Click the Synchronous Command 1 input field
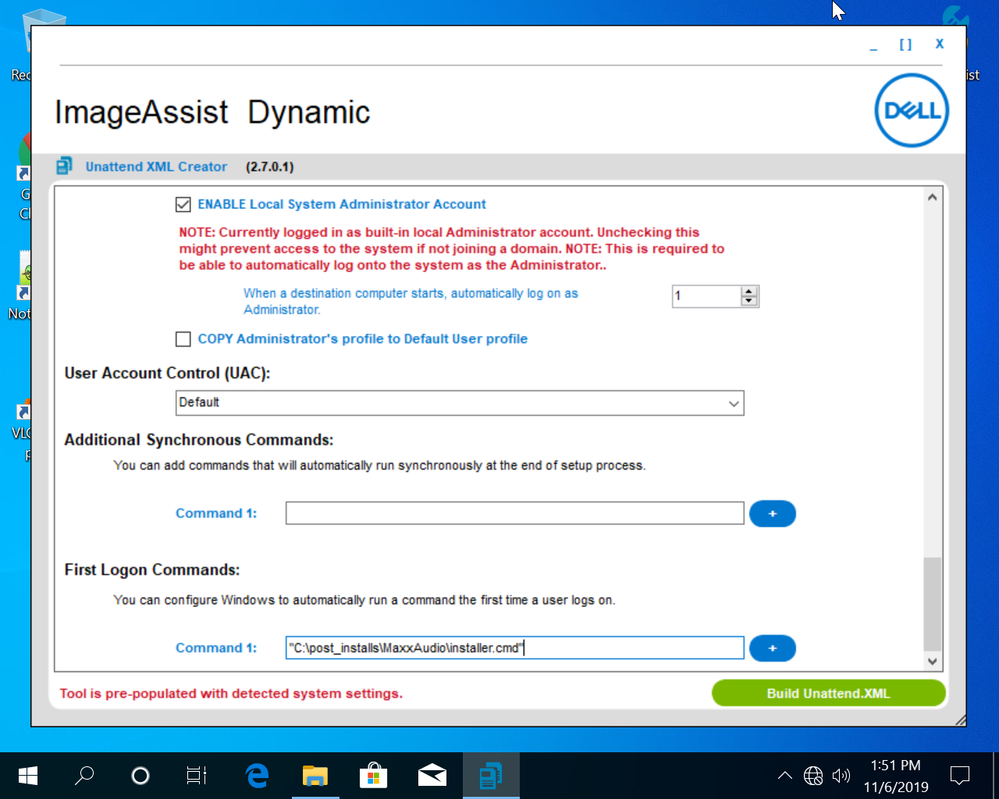Viewport: 999px width, 799px height. 515,514
